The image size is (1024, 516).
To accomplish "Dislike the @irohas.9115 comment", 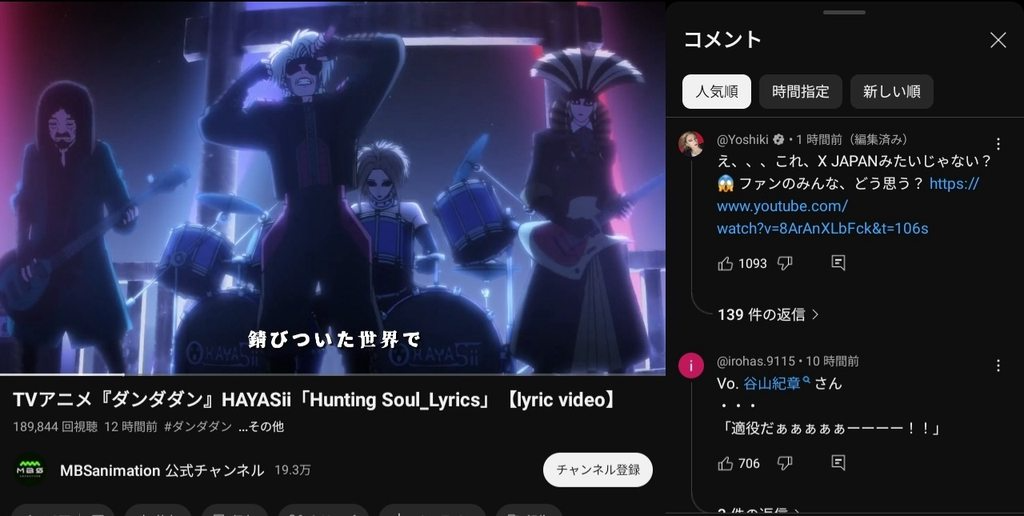I will pyautogui.click(x=785, y=463).
